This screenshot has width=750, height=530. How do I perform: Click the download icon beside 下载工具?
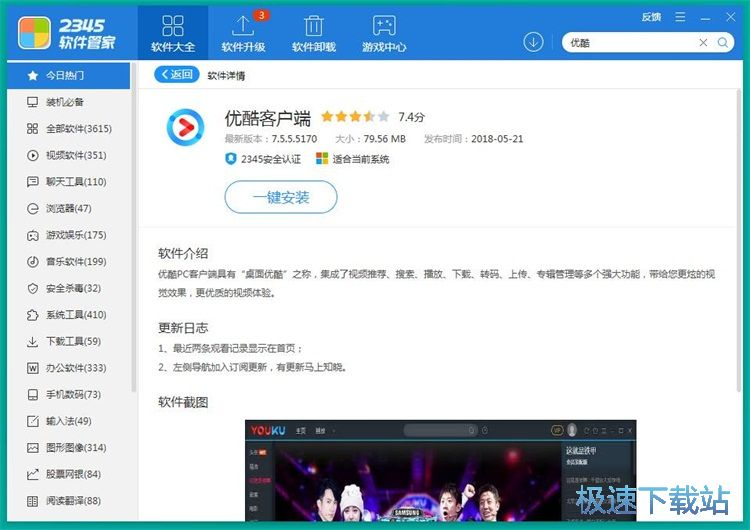[33, 342]
